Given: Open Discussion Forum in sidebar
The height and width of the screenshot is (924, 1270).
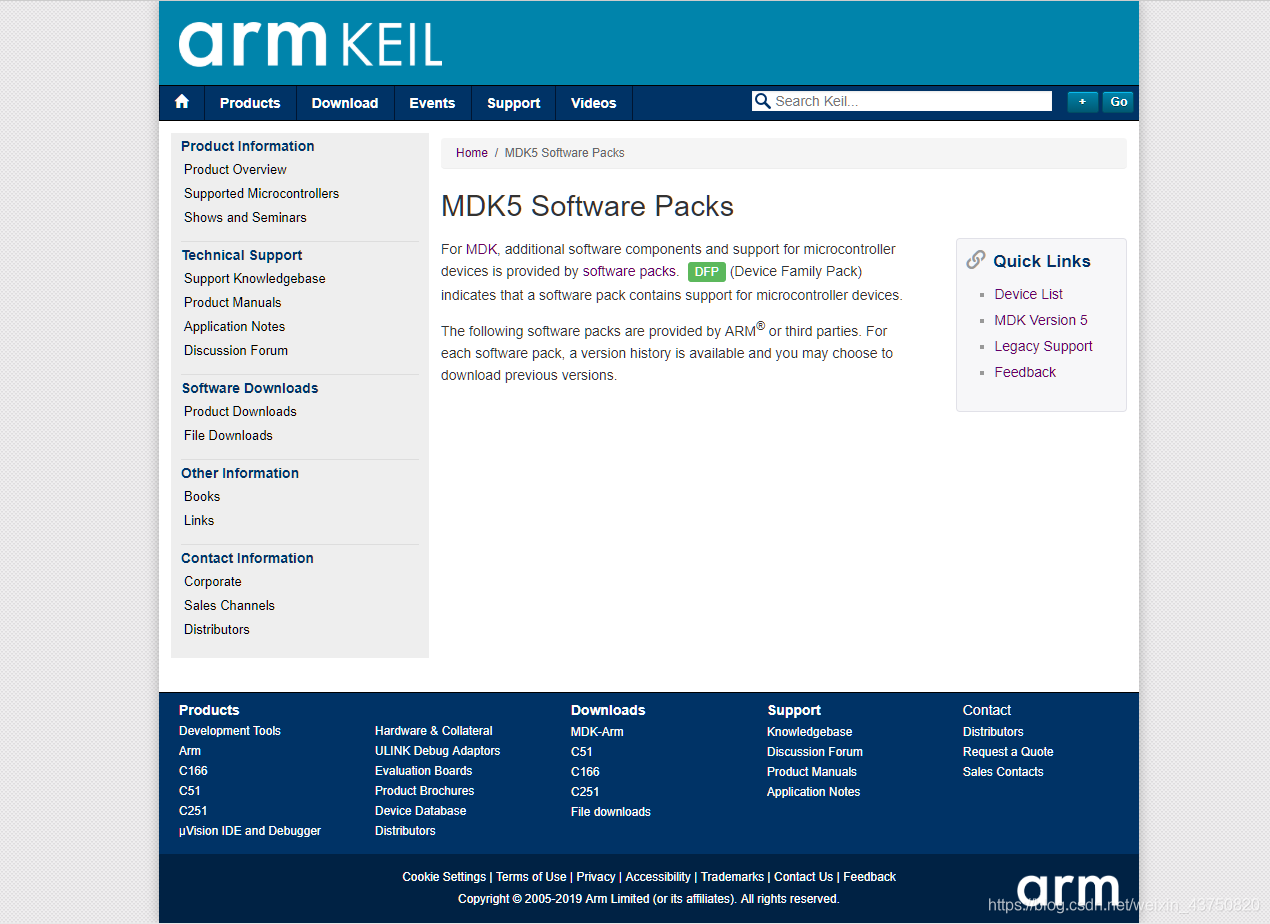Looking at the screenshot, I should tap(236, 350).
